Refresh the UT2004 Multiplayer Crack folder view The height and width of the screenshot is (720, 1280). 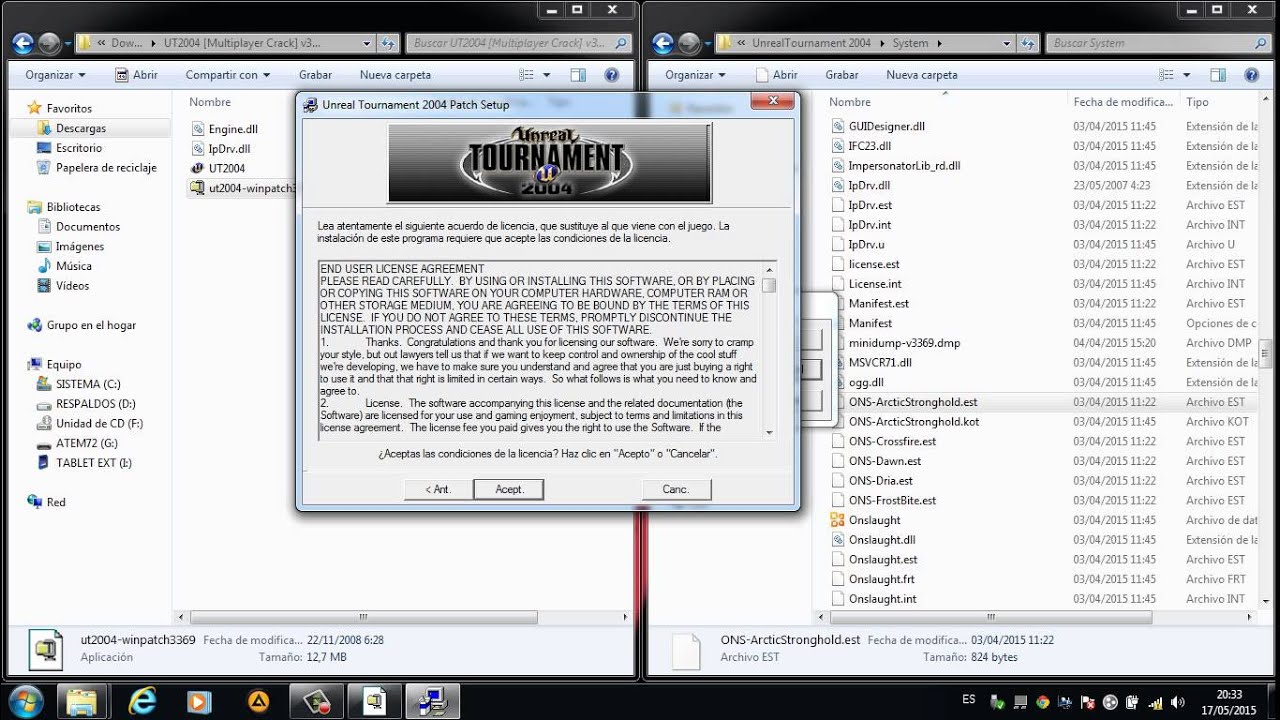tap(388, 43)
